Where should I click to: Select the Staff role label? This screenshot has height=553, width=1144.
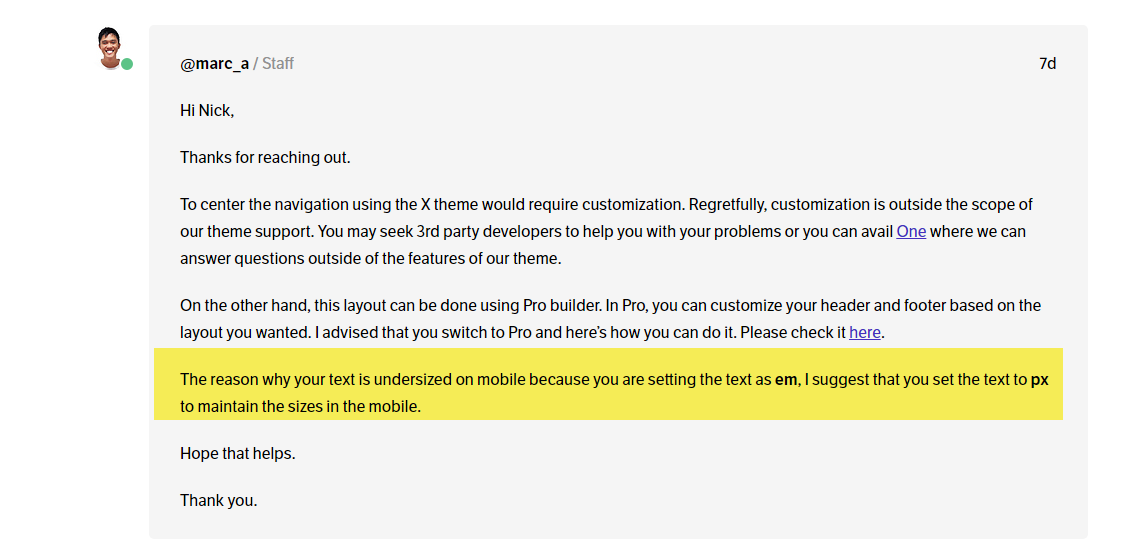(x=278, y=64)
